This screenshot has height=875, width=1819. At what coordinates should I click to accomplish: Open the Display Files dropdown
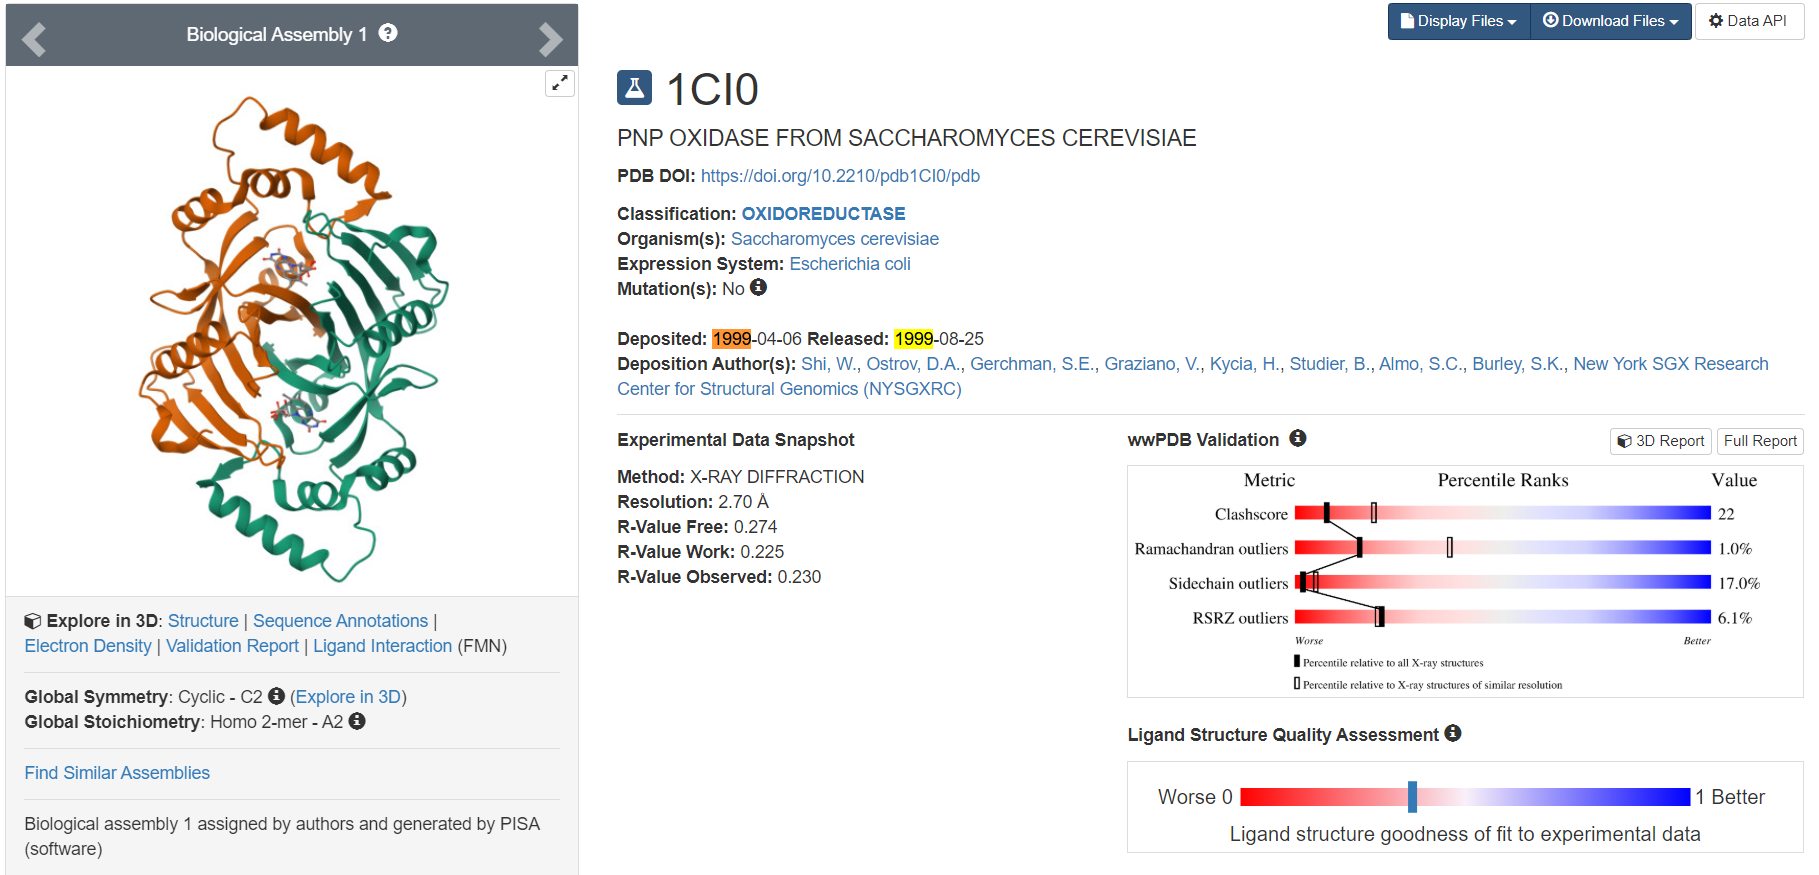pyautogui.click(x=1459, y=21)
